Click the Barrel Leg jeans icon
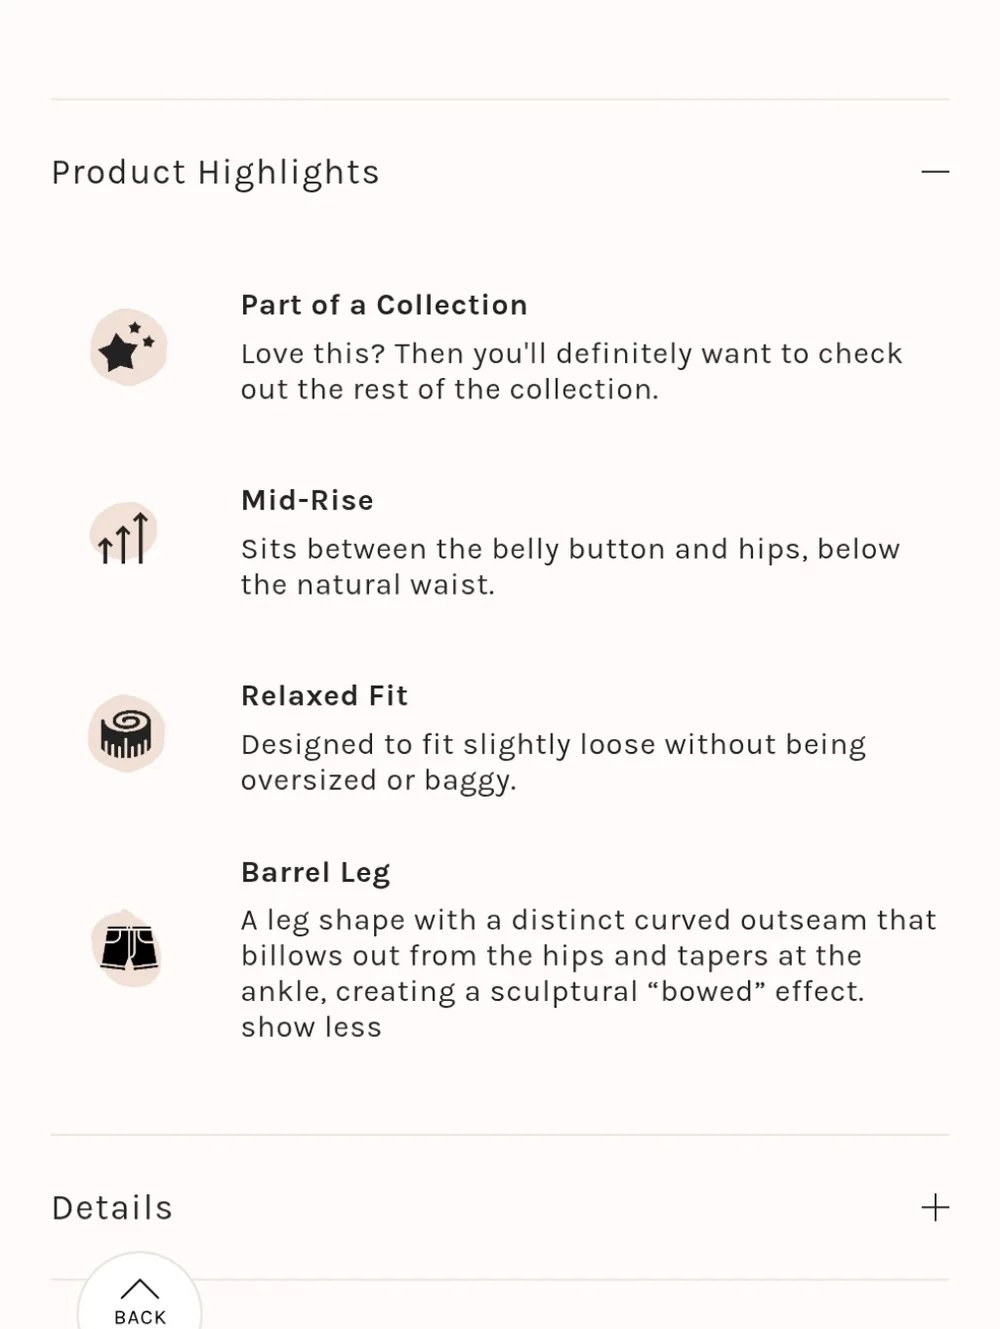The height and width of the screenshot is (1329, 1000). (x=128, y=947)
